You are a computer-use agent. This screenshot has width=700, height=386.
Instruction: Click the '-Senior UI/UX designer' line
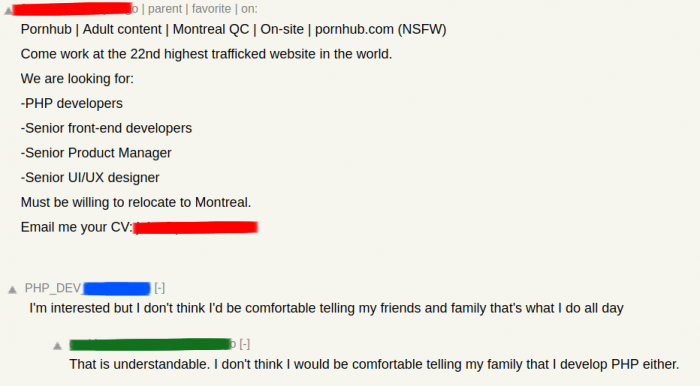tap(90, 178)
